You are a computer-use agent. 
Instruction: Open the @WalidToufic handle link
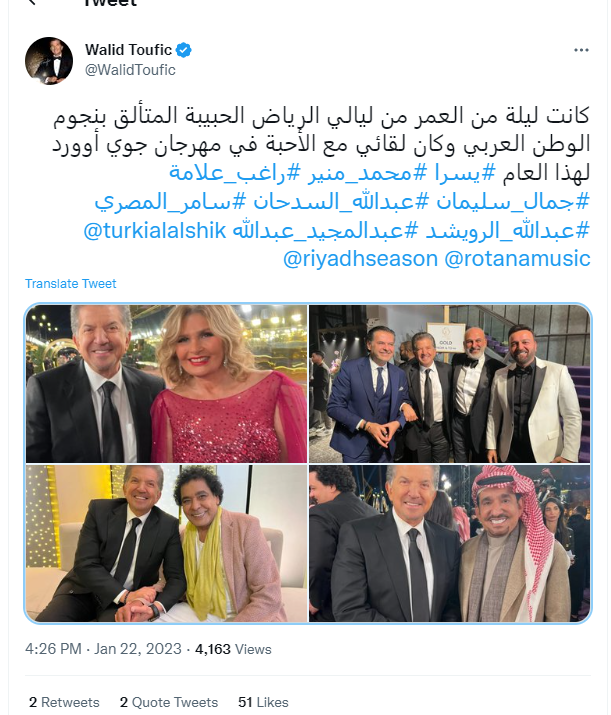(x=130, y=70)
